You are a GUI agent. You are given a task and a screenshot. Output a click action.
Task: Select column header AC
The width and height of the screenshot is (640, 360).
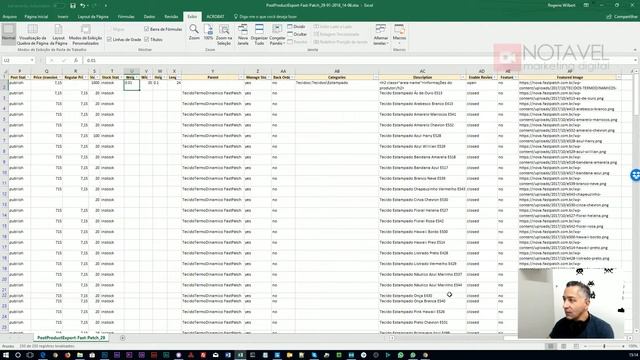pos(422,71)
